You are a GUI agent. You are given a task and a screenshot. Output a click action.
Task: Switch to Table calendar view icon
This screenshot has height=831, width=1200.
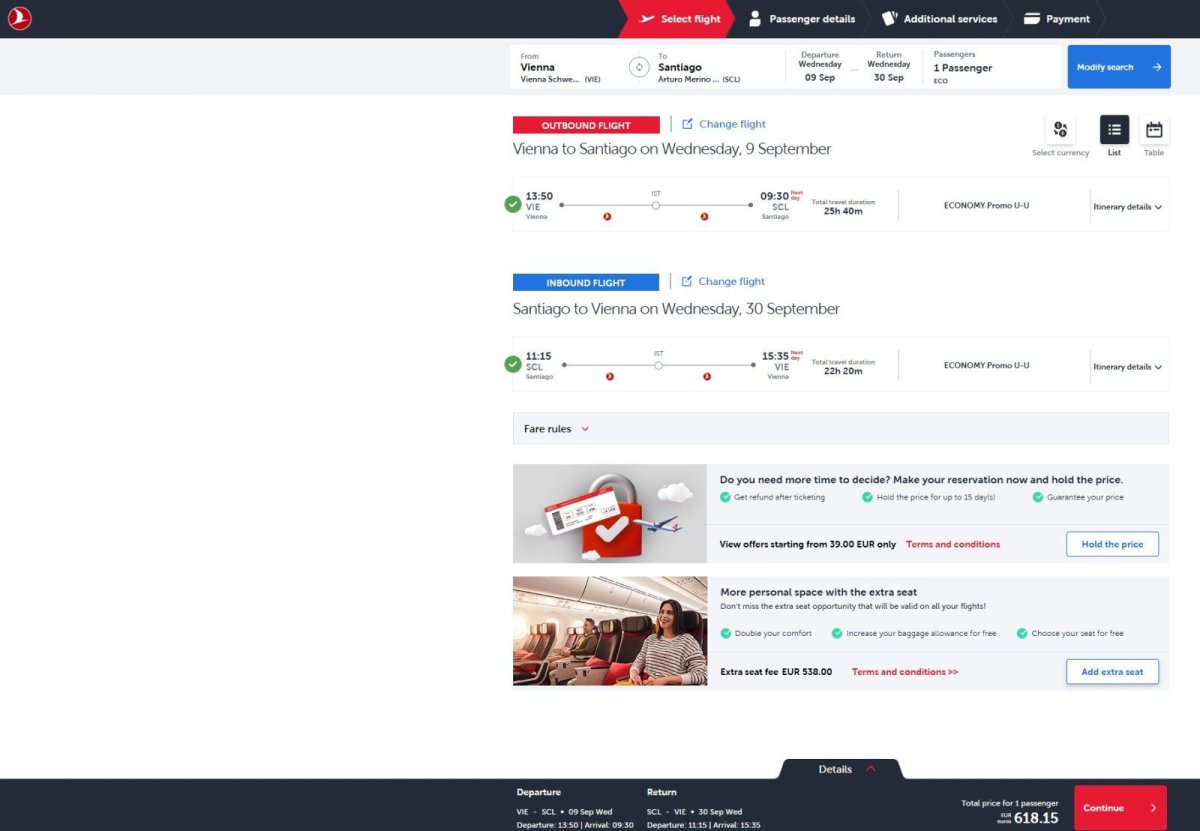tap(1154, 130)
